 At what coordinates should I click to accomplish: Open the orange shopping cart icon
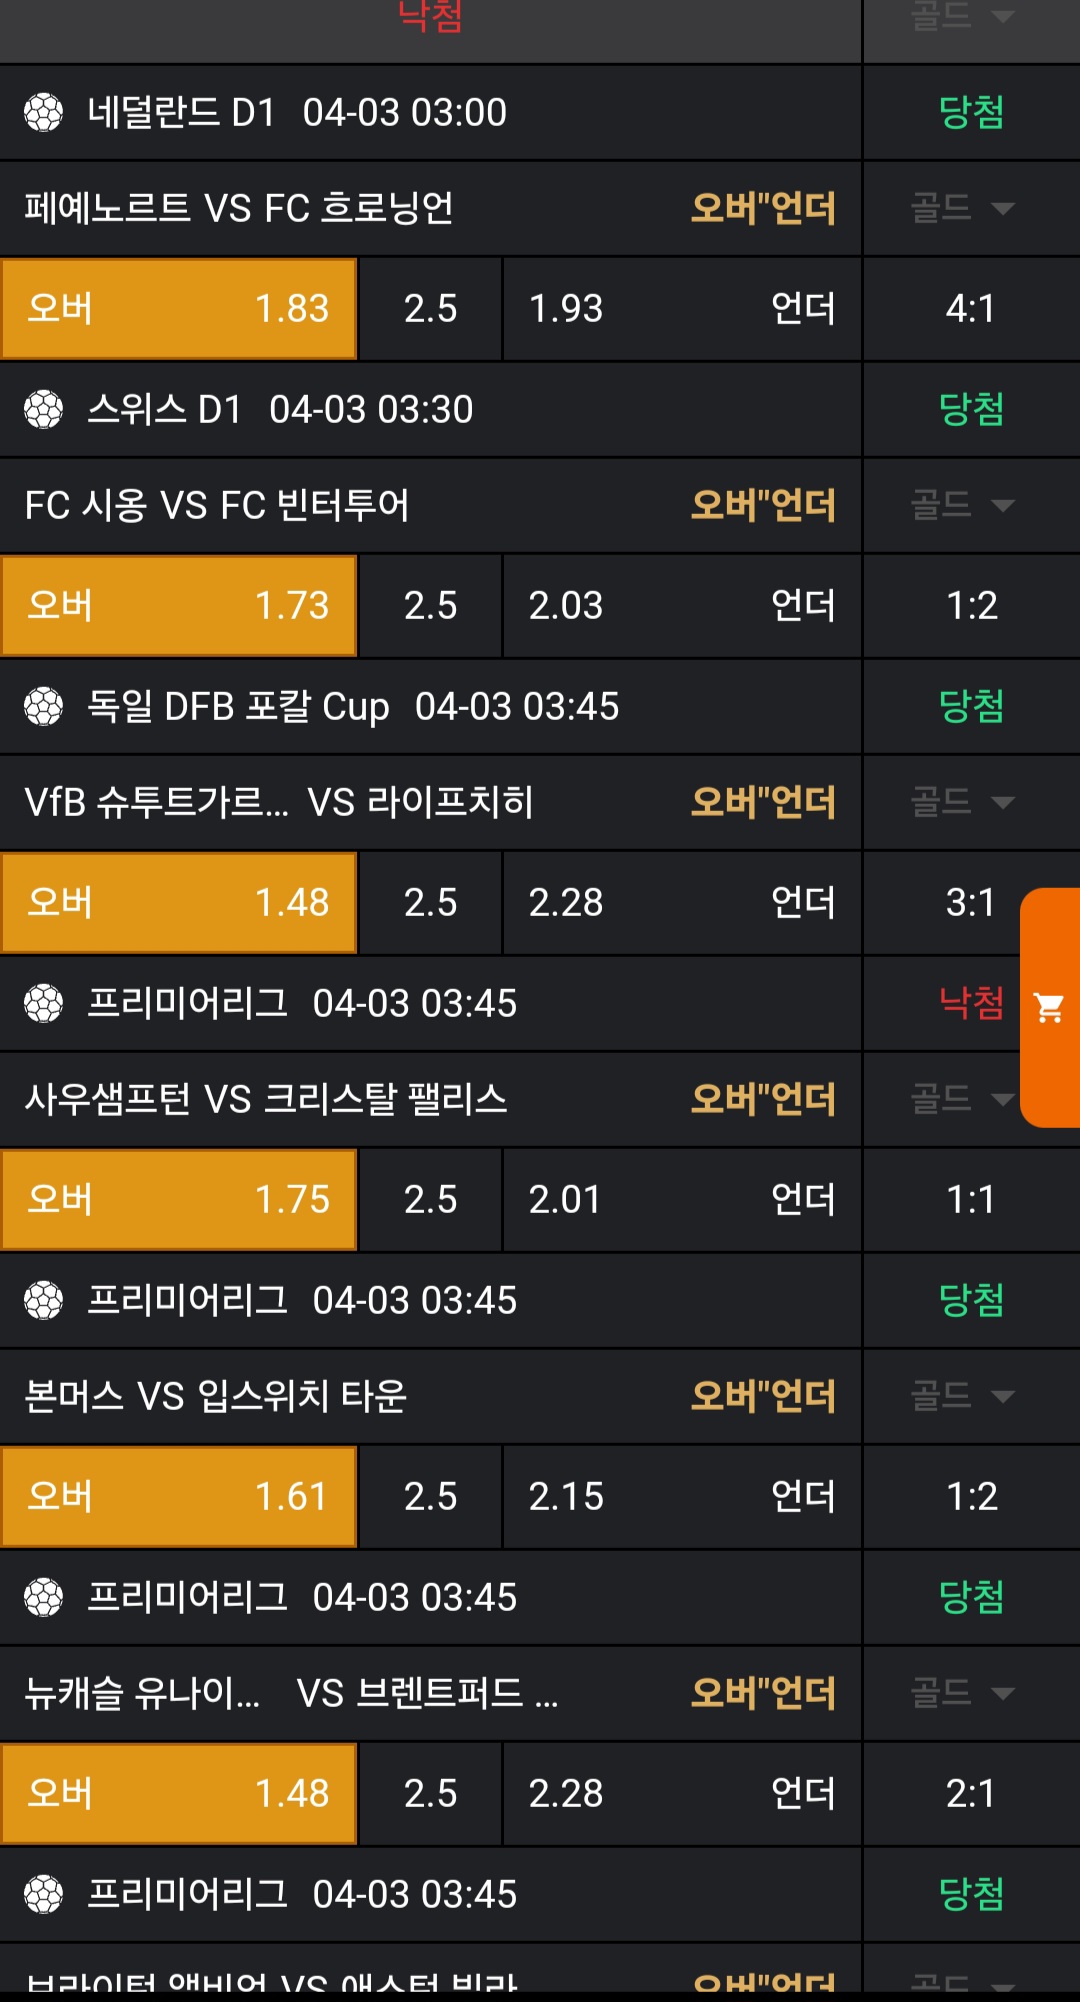pyautogui.click(x=1049, y=1007)
